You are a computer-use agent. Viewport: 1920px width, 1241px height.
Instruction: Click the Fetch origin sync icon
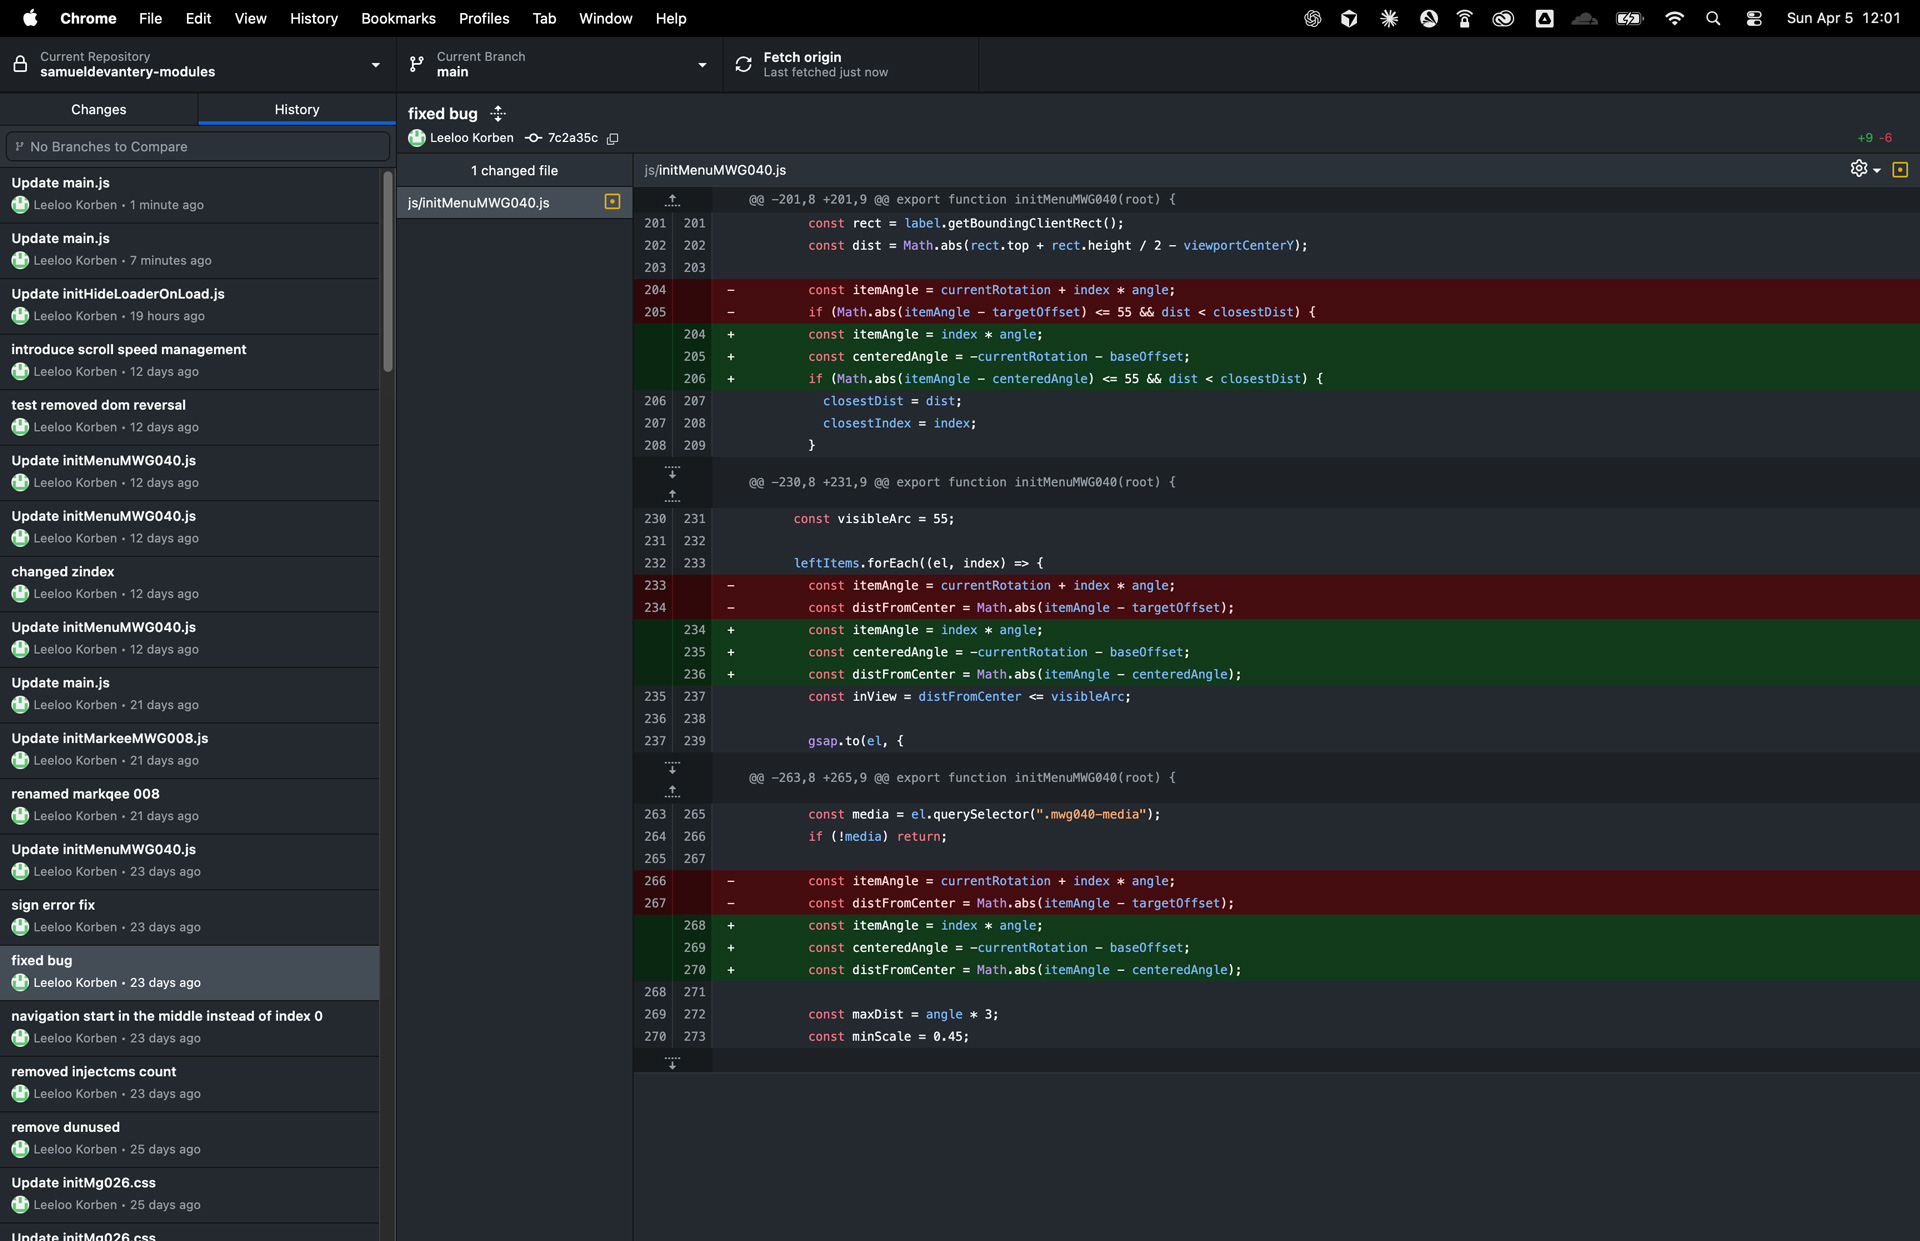tap(743, 64)
